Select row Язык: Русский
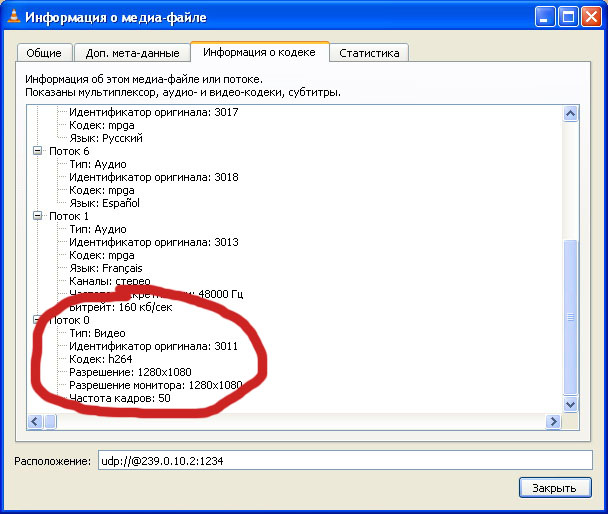This screenshot has width=608, height=514. pos(106,138)
